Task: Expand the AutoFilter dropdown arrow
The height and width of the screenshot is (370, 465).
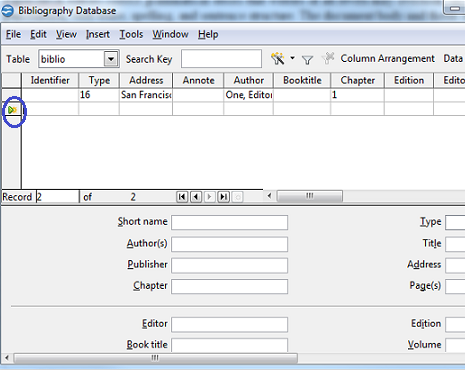Action: [292, 58]
